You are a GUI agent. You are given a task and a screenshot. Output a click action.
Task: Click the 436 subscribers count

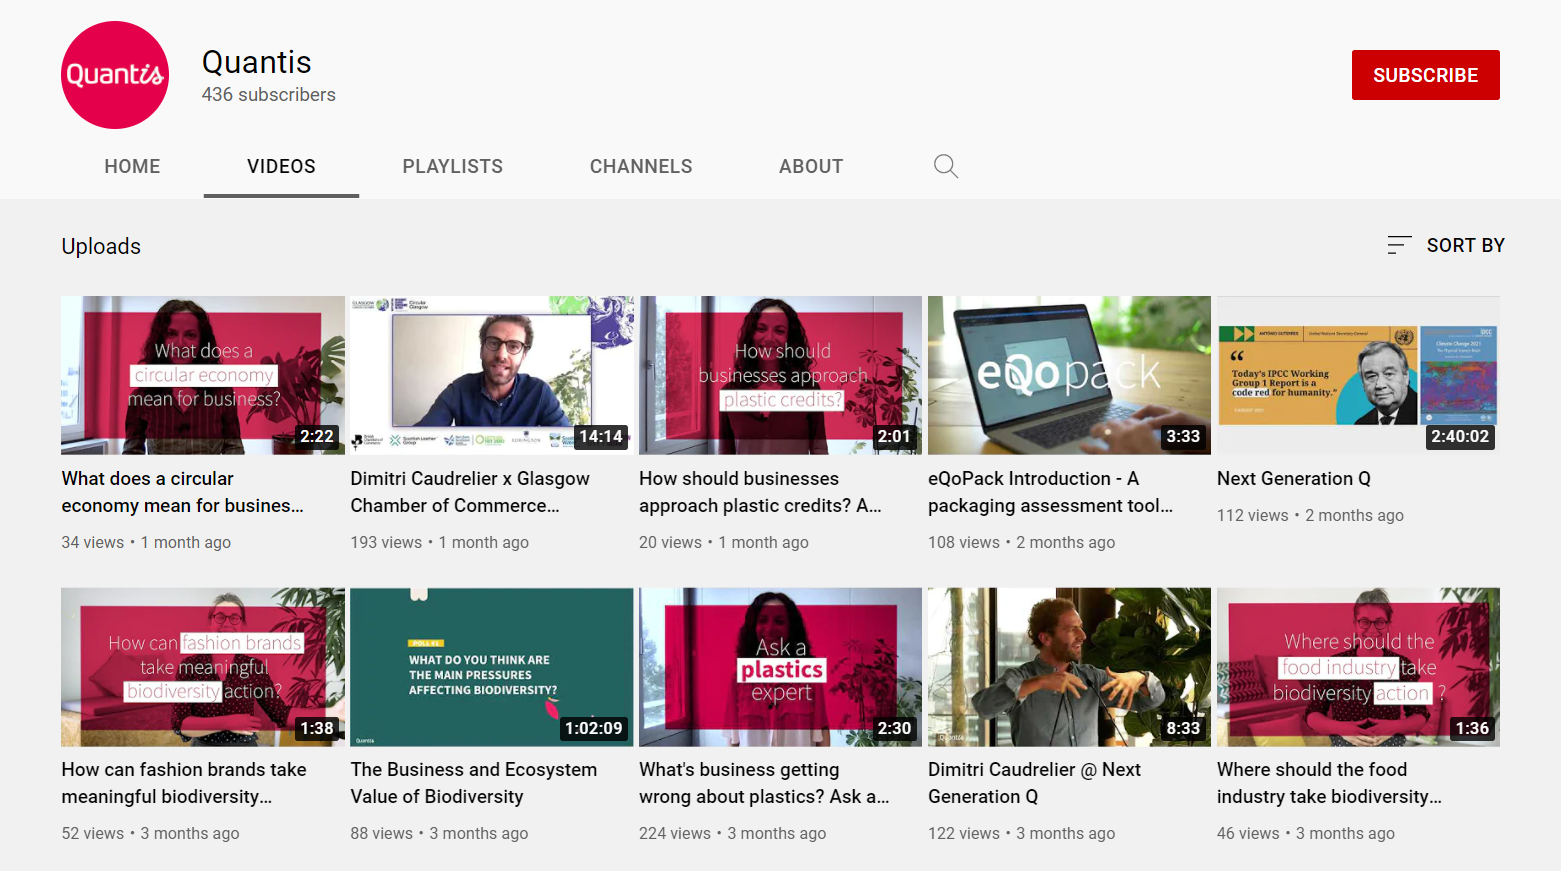click(x=269, y=95)
